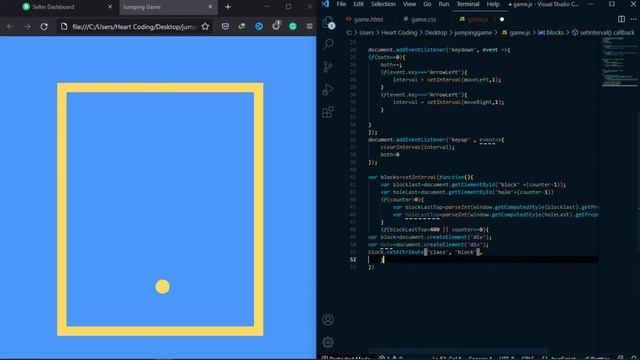Click the Users breadcrumb segment
640x360 pixels.
(x=367, y=33)
